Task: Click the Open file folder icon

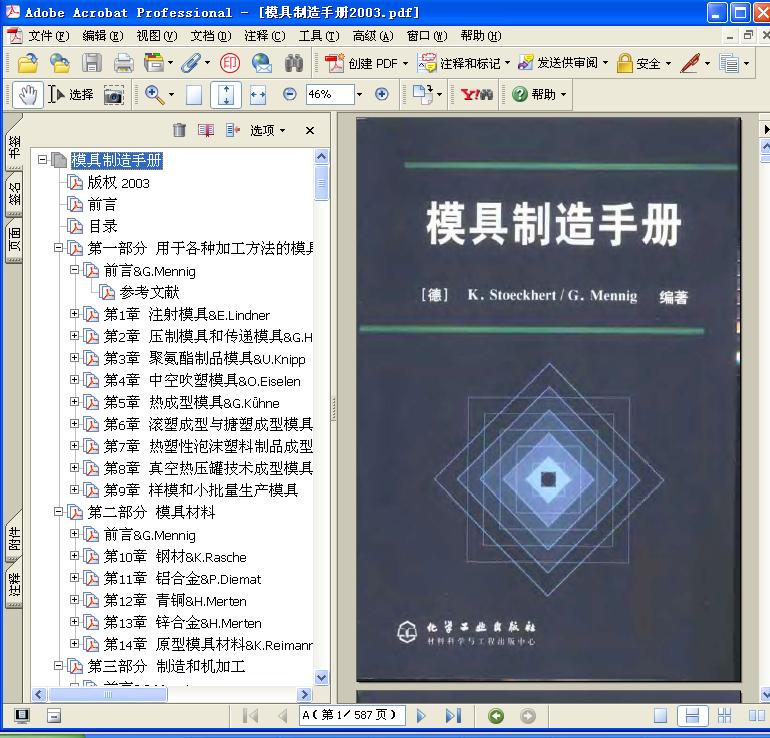Action: tap(28, 63)
